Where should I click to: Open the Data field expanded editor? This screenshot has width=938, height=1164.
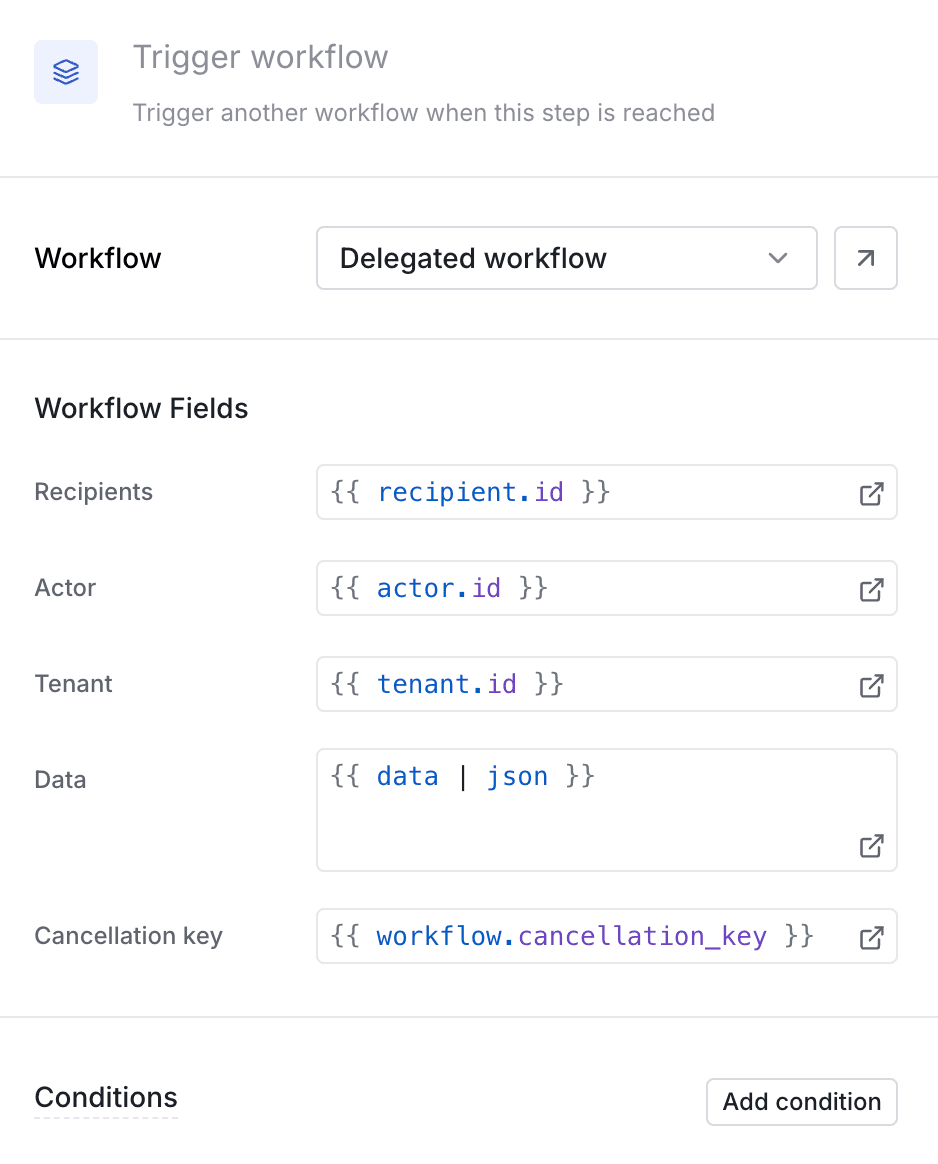pos(871,846)
